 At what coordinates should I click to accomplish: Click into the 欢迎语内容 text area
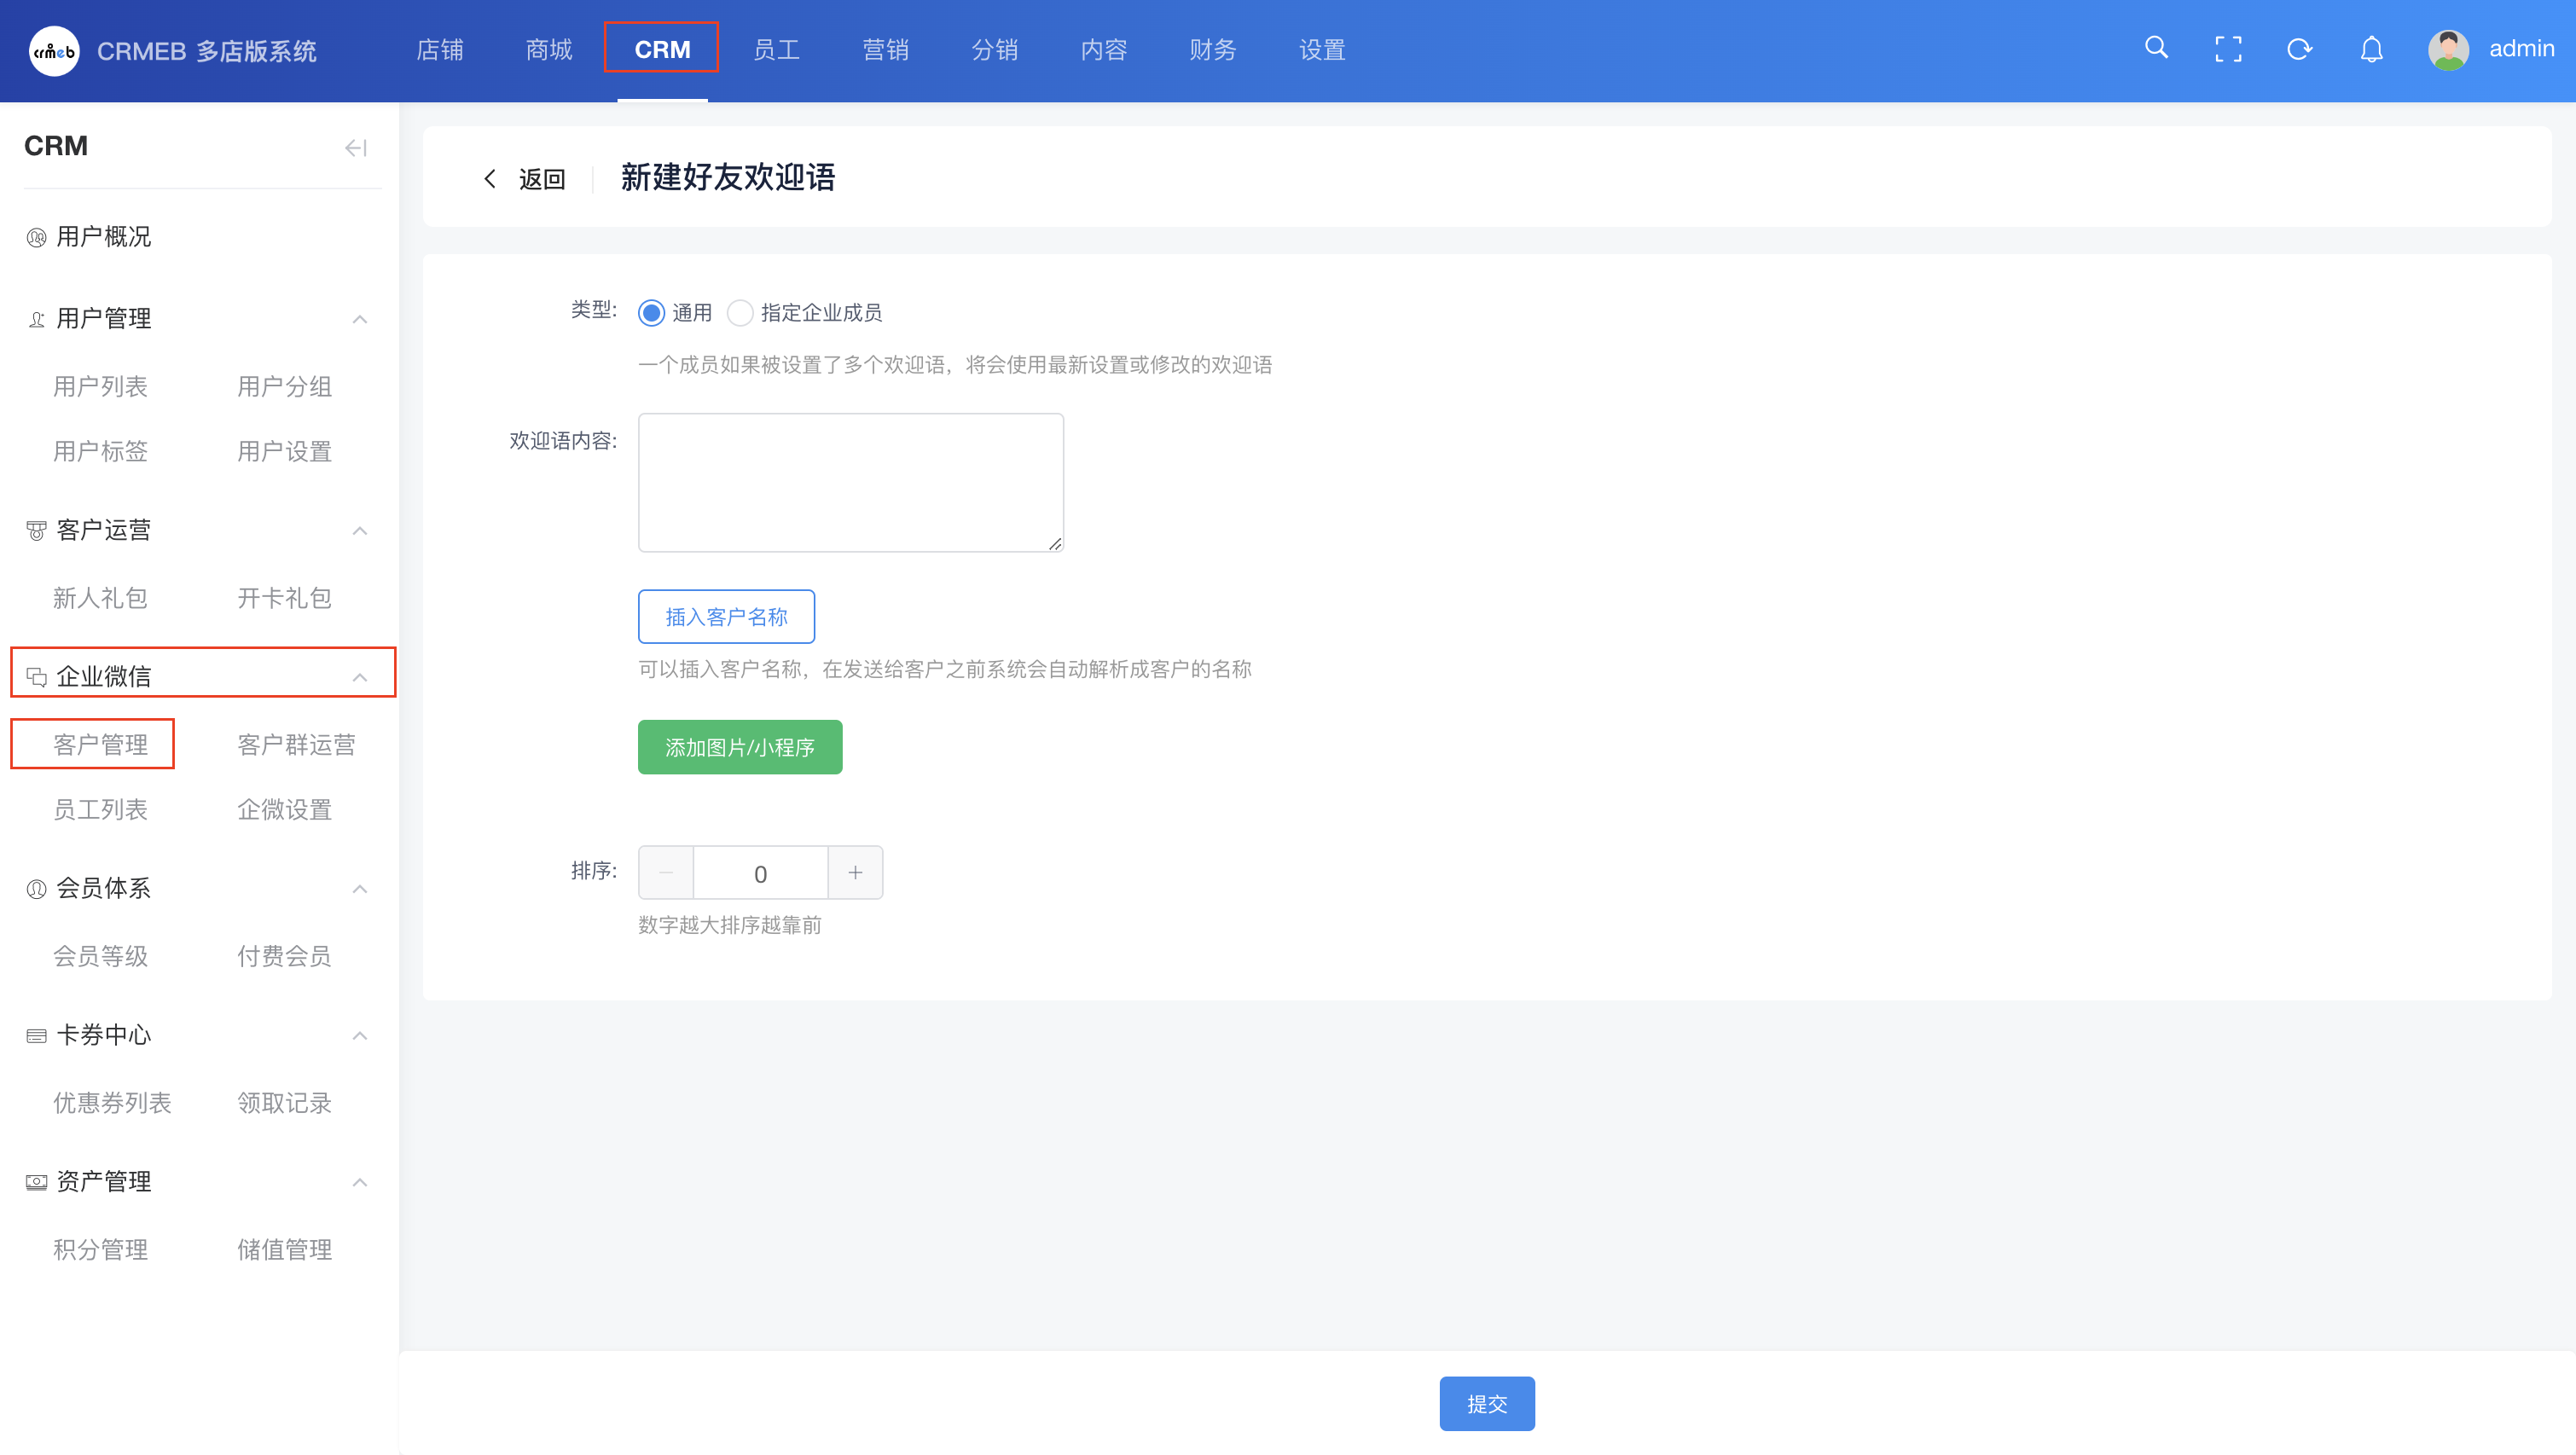pos(850,482)
